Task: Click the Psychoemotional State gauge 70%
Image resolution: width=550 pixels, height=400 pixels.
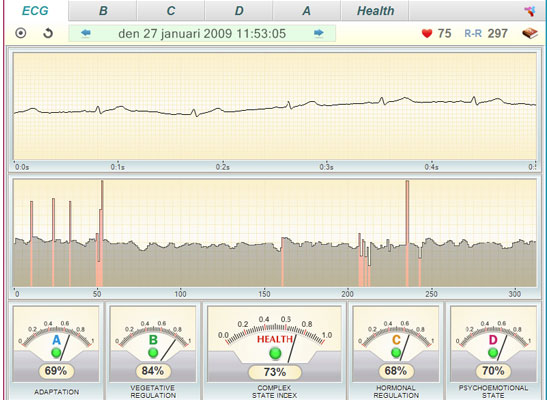Action: point(493,344)
